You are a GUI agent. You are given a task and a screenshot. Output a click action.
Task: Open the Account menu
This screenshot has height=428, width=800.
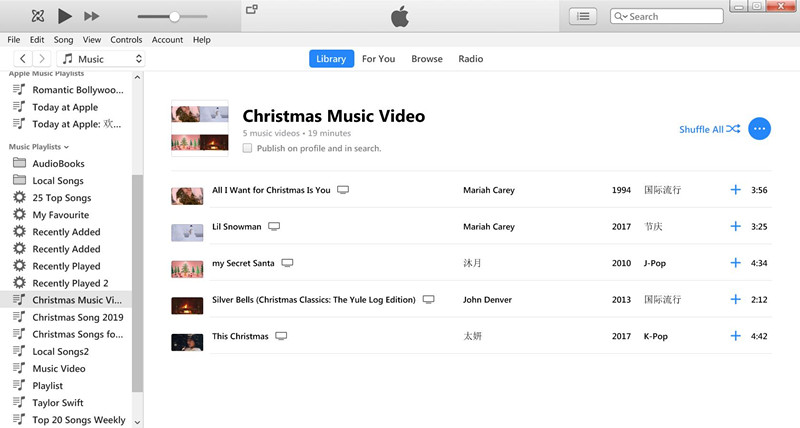click(167, 40)
